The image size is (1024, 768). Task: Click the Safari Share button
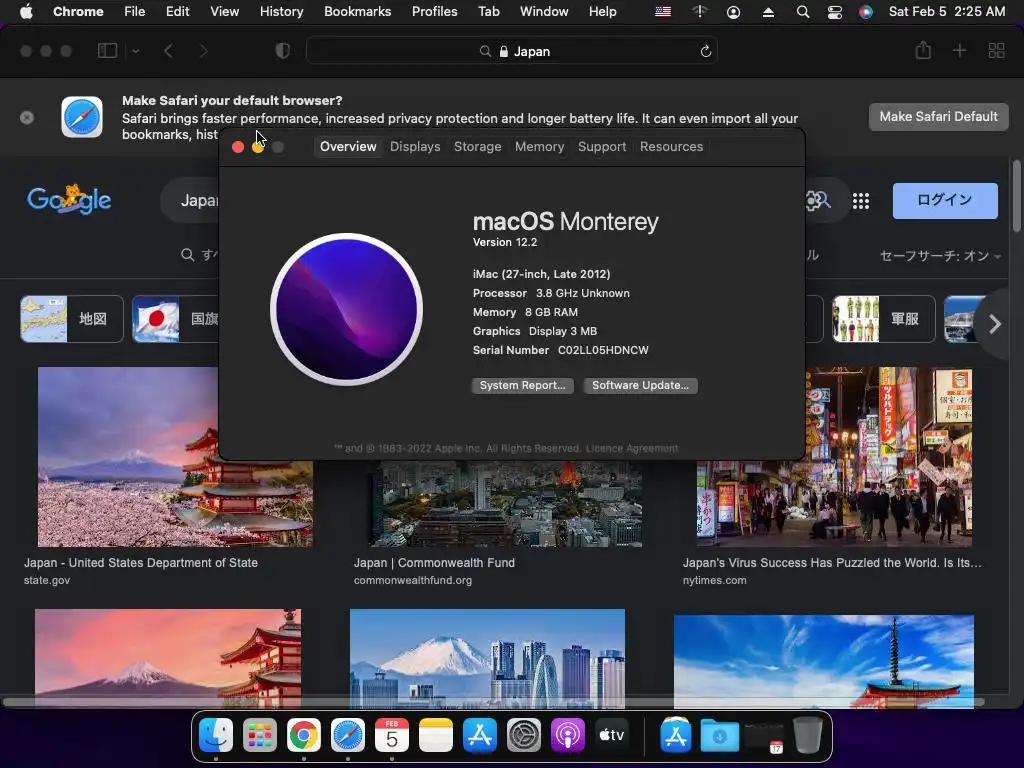923,50
